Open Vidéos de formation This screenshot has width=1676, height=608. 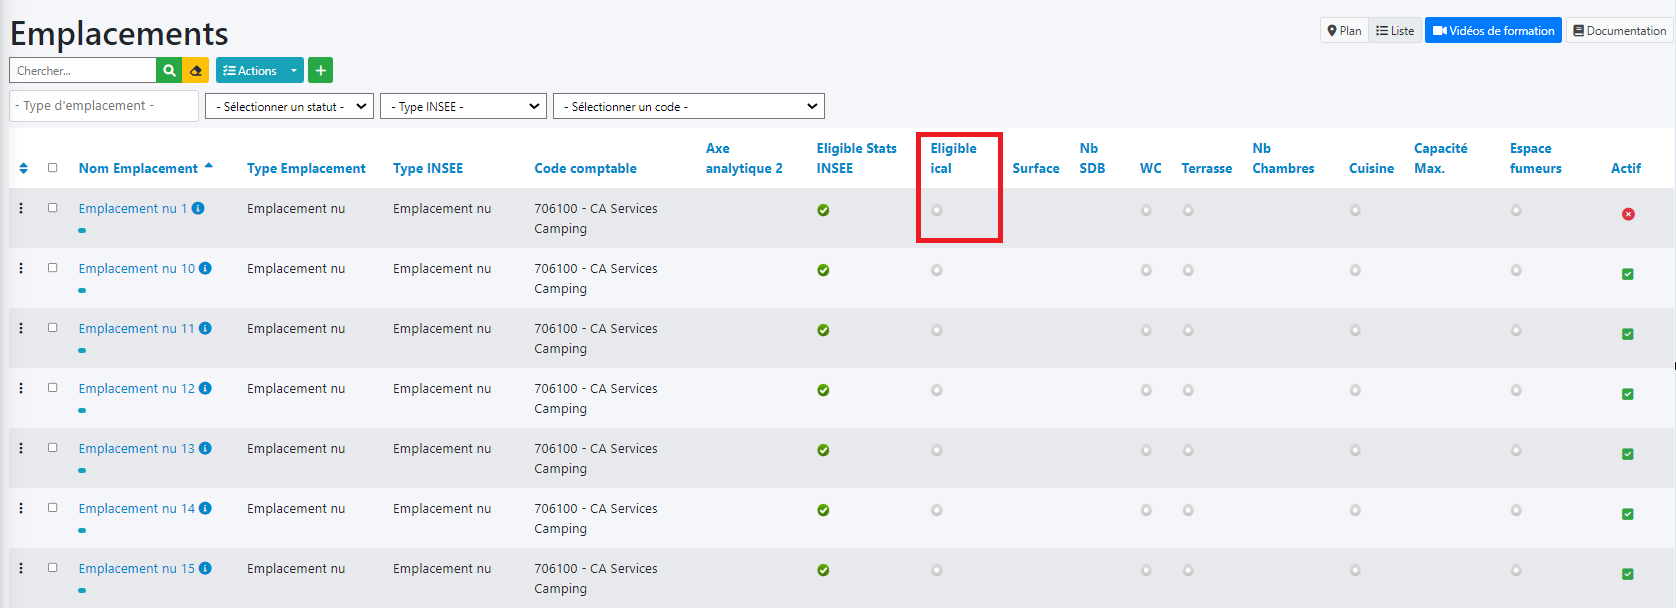[1493, 31]
